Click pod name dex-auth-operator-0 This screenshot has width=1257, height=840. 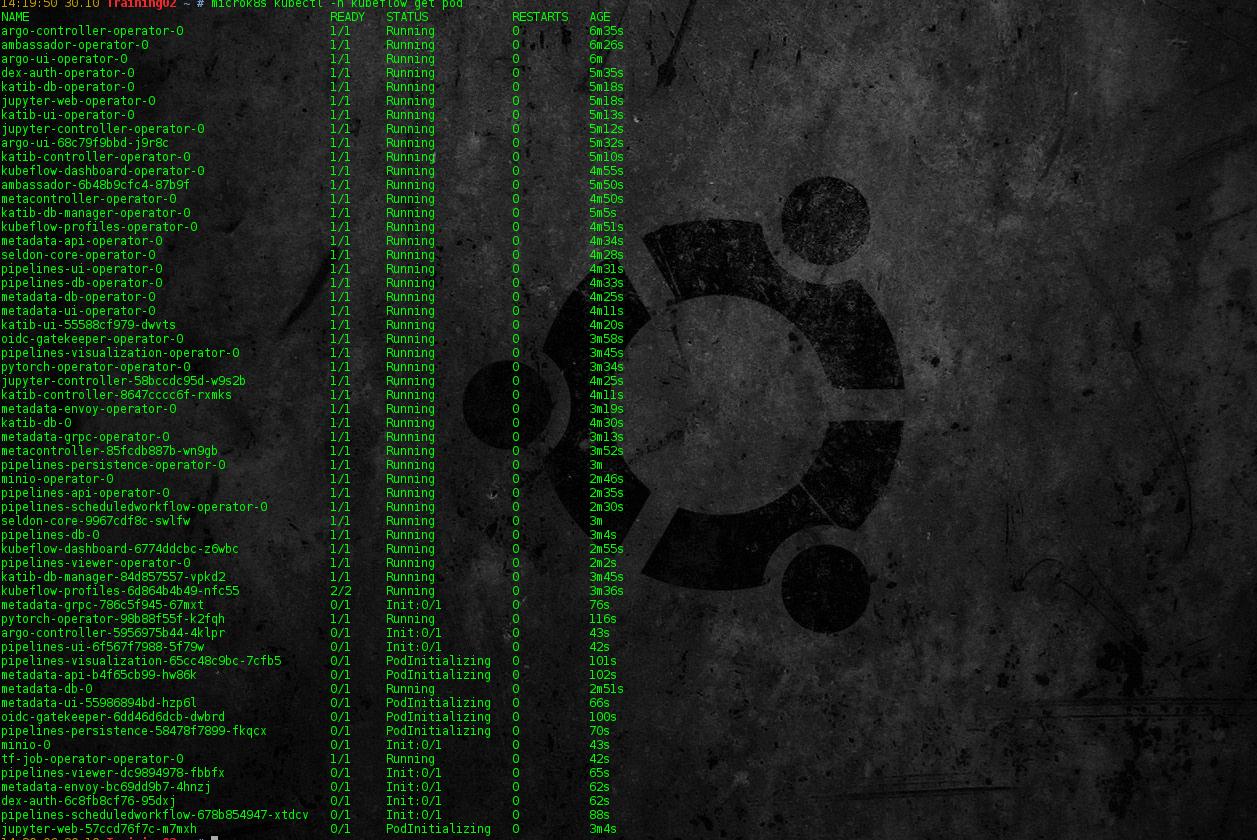pos(68,73)
